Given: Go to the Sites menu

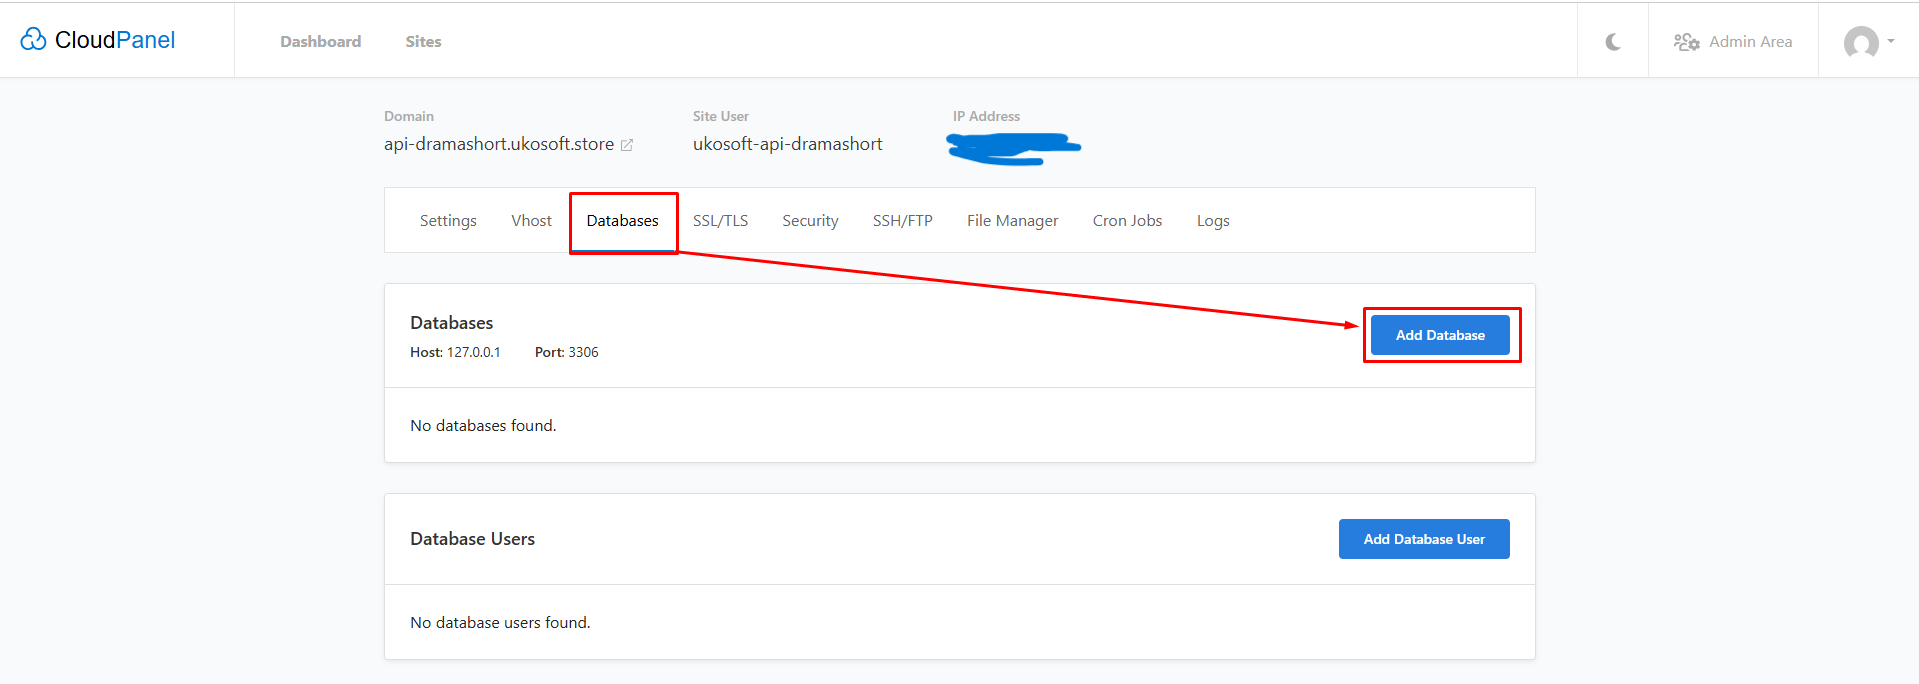Looking at the screenshot, I should click(423, 42).
